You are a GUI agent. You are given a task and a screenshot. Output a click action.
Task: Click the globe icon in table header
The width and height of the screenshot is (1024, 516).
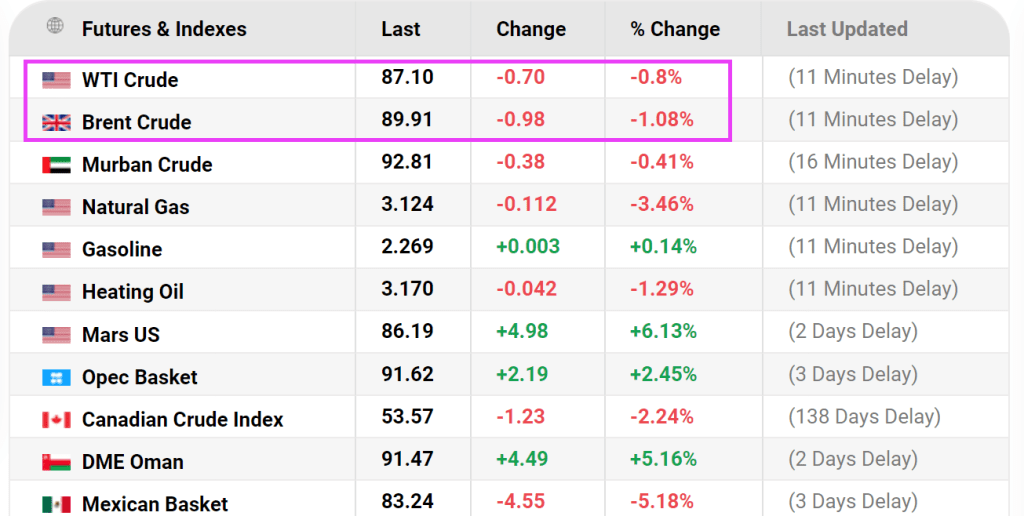tap(55, 27)
